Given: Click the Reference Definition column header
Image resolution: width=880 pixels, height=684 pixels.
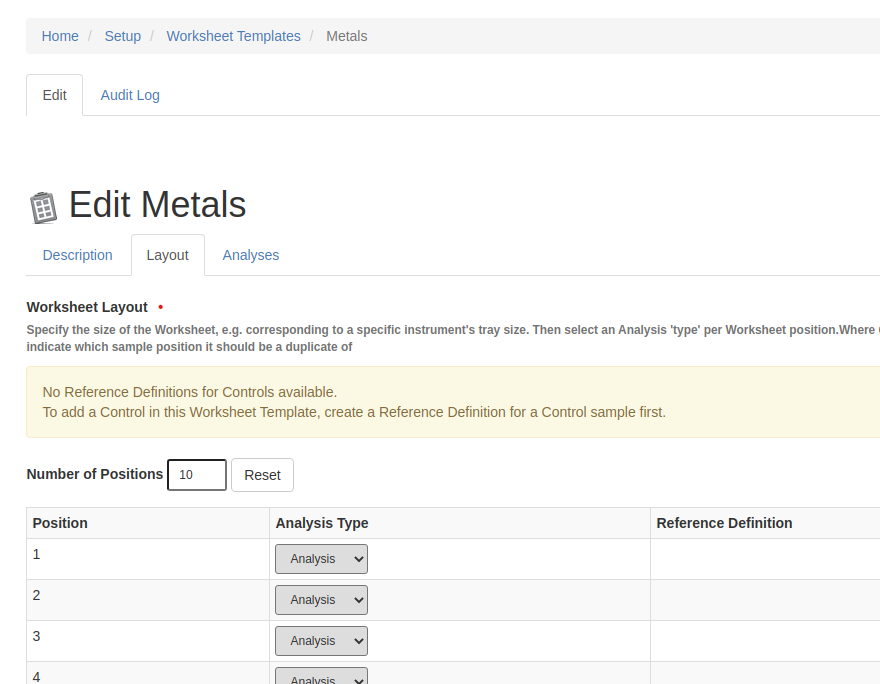Looking at the screenshot, I should coord(724,522).
